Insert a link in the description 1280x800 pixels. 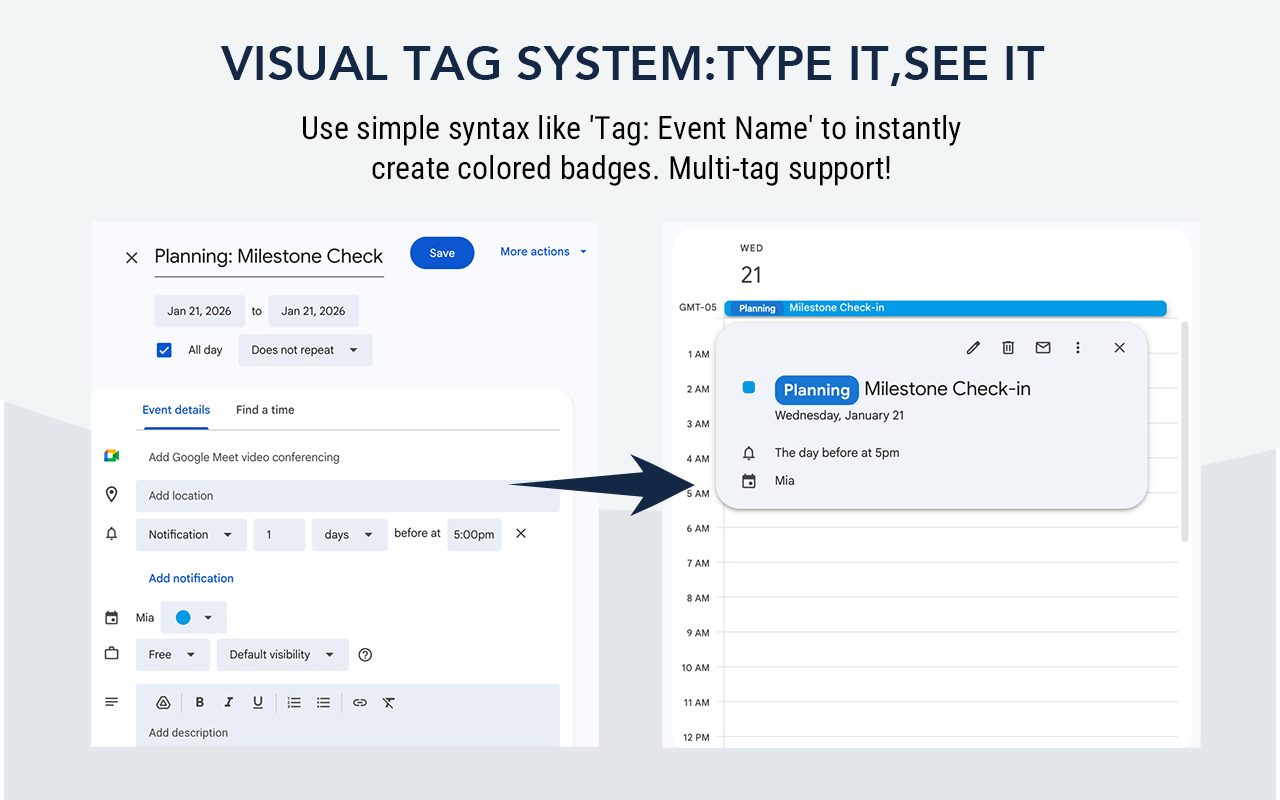(359, 702)
